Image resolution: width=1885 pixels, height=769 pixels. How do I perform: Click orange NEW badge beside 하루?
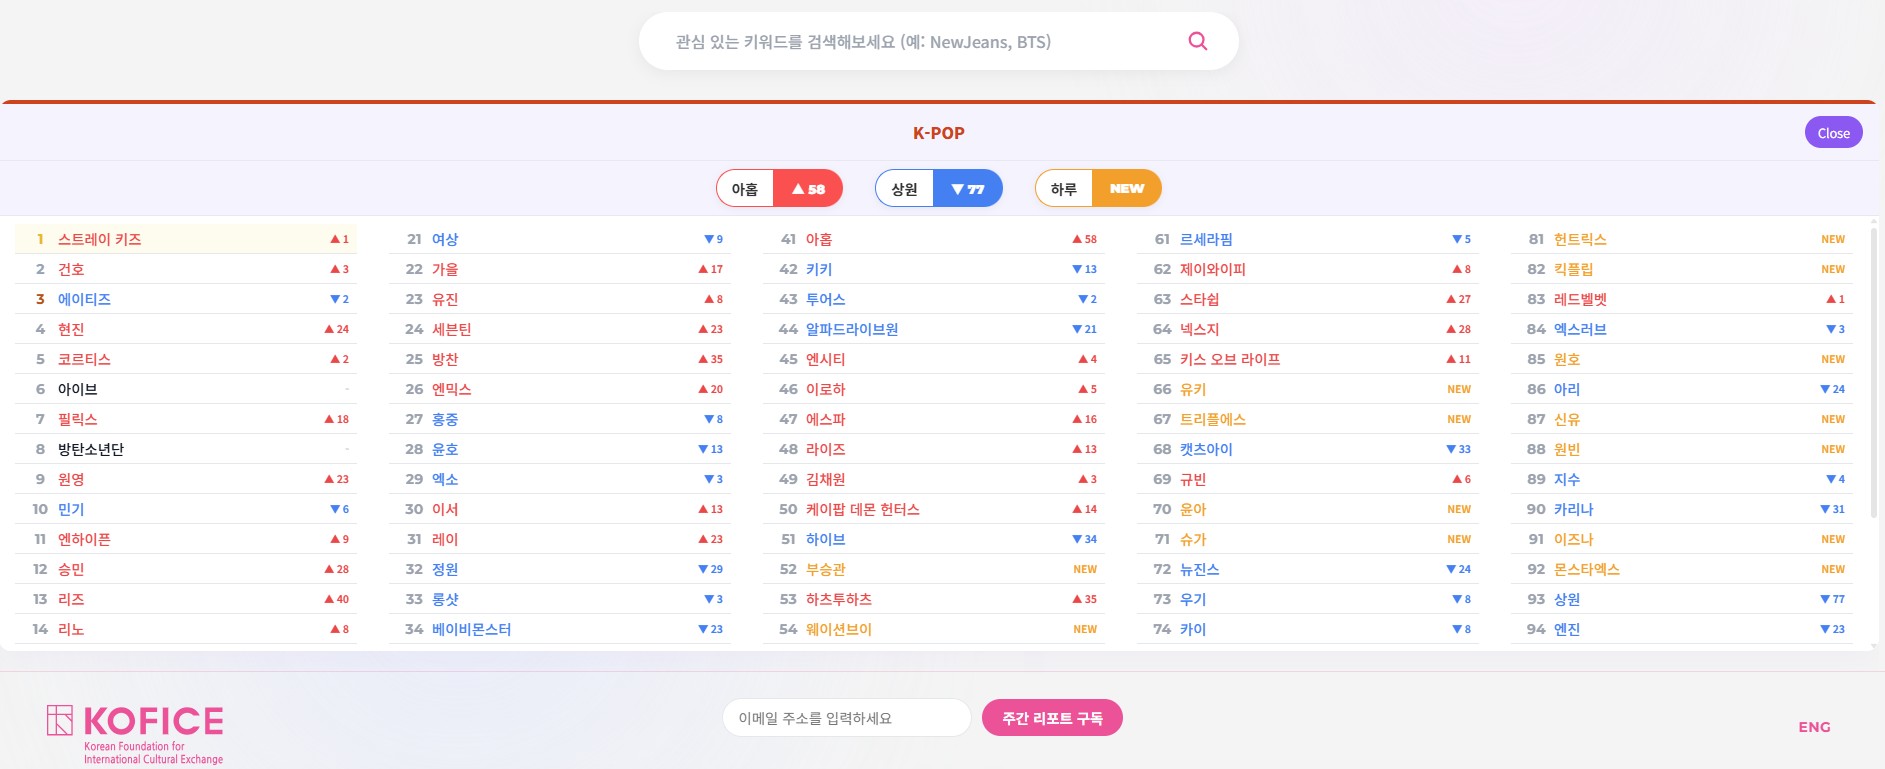[1126, 189]
